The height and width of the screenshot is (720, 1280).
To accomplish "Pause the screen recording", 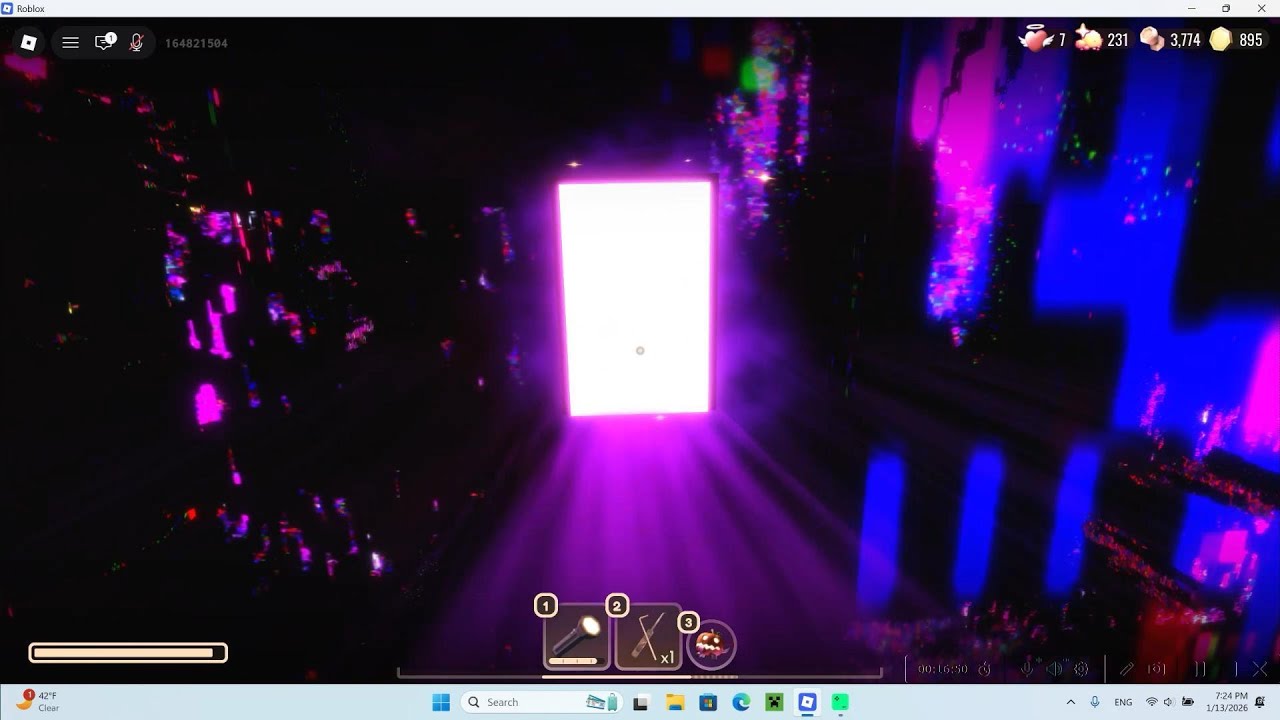I will tap(1200, 669).
